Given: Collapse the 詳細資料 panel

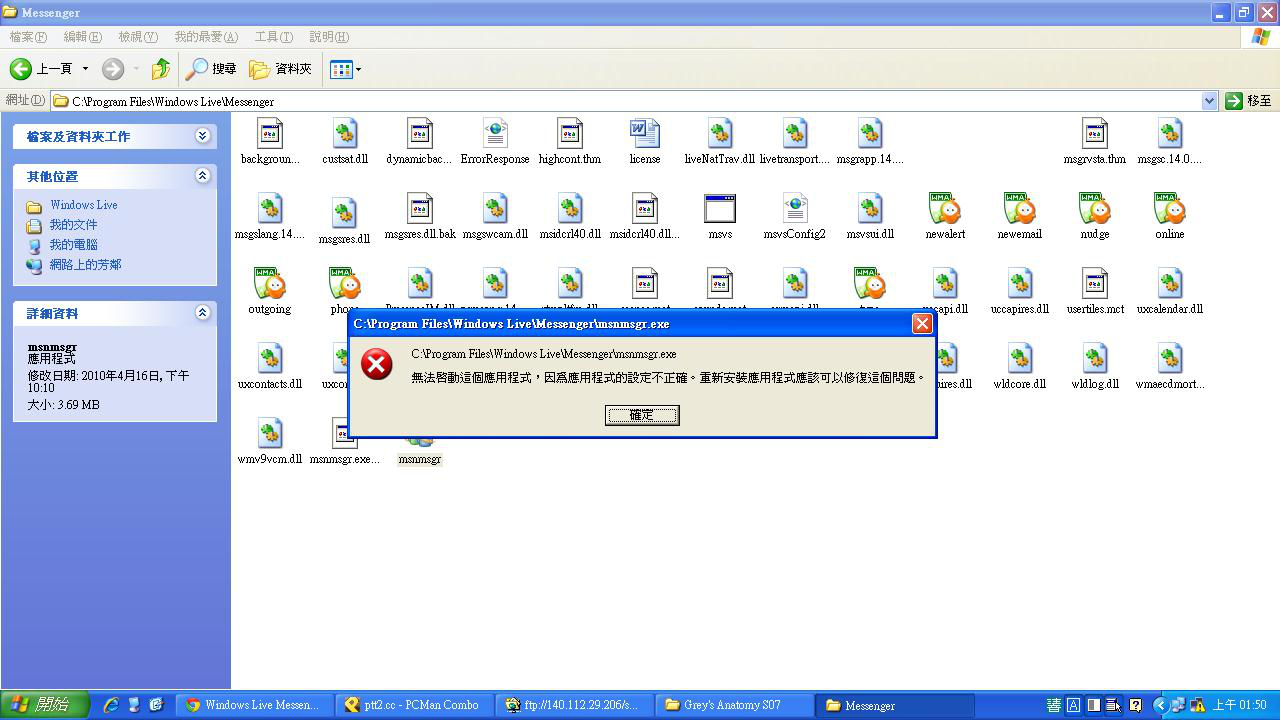Looking at the screenshot, I should (x=203, y=313).
